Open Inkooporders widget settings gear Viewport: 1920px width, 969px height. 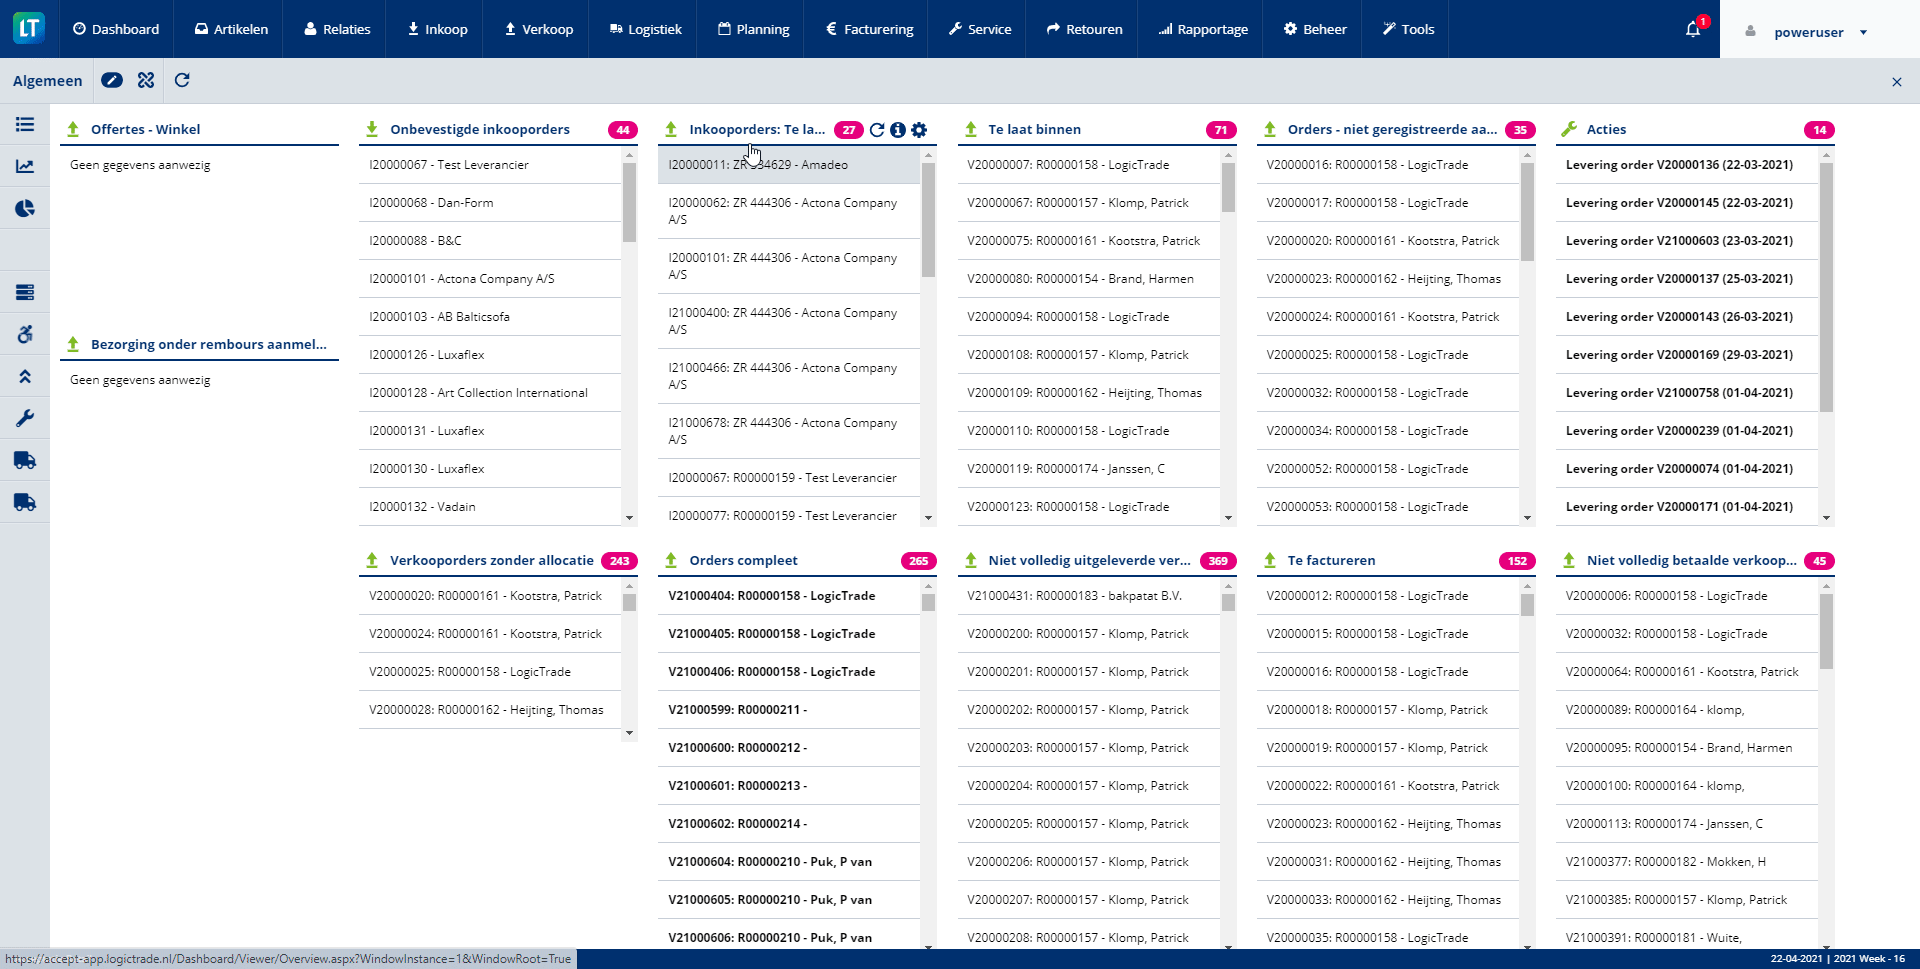coord(919,130)
